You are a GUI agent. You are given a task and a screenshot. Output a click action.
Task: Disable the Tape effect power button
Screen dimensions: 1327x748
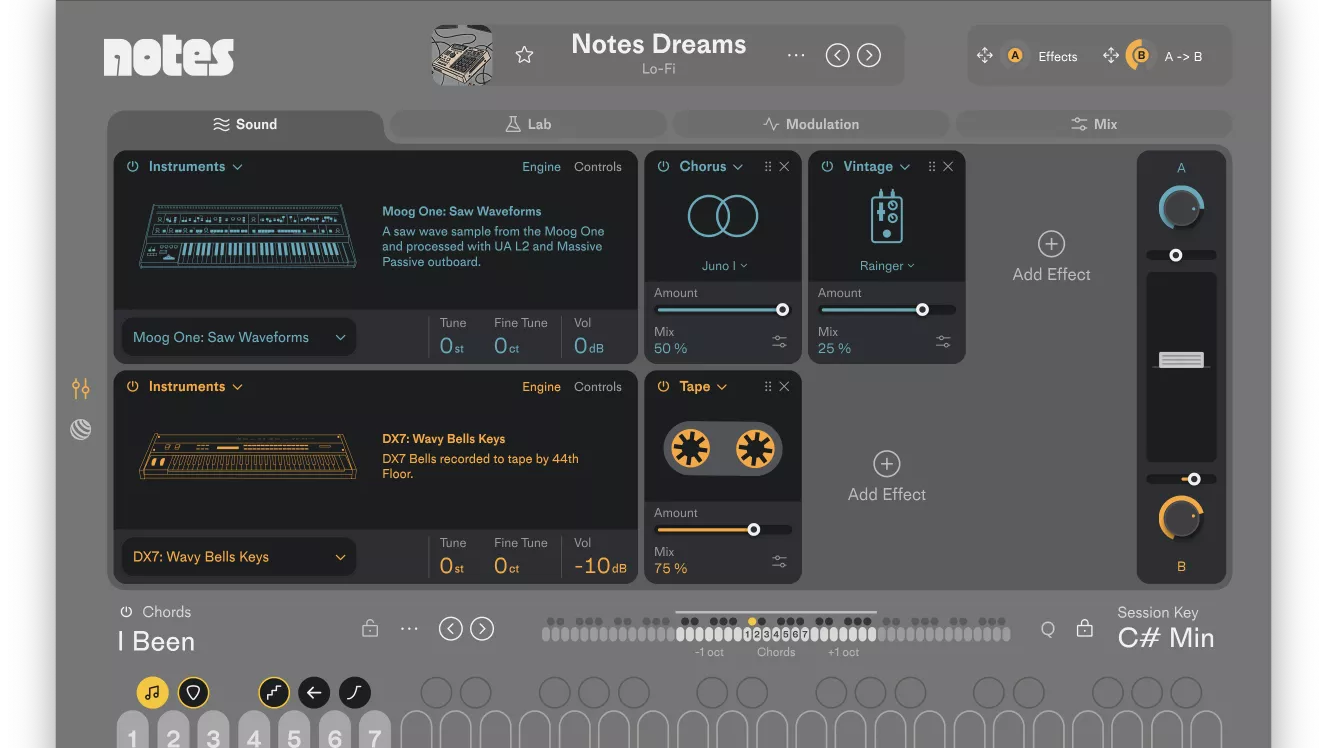[x=663, y=387]
